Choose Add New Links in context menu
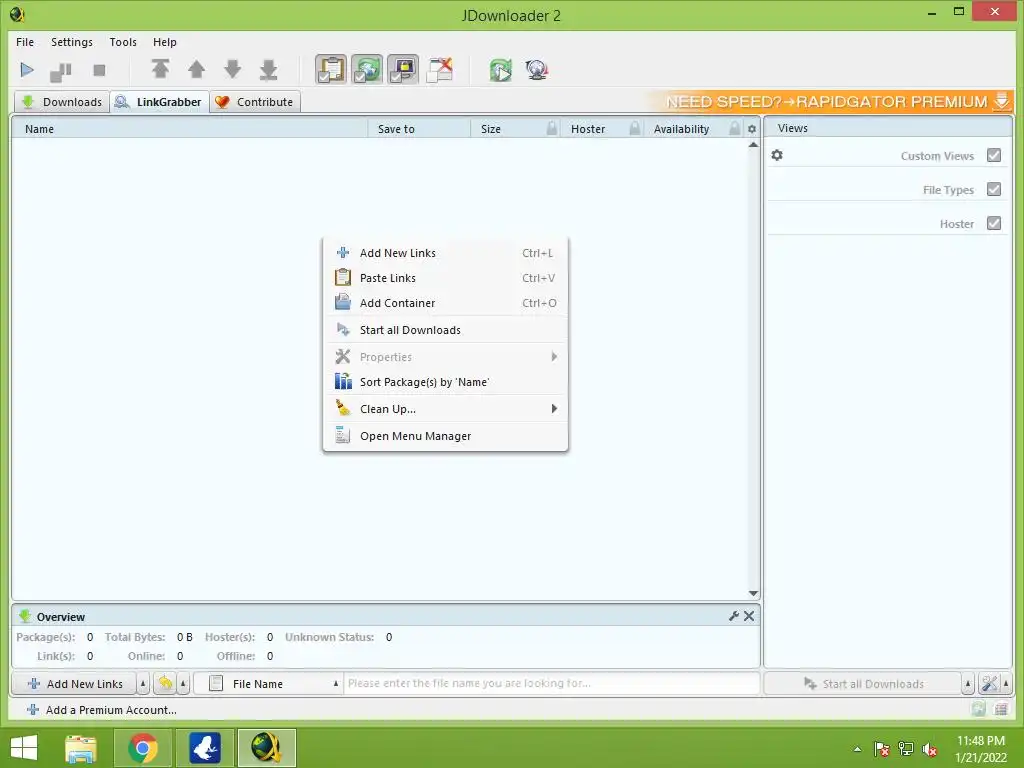The width and height of the screenshot is (1024, 768). coord(445,253)
